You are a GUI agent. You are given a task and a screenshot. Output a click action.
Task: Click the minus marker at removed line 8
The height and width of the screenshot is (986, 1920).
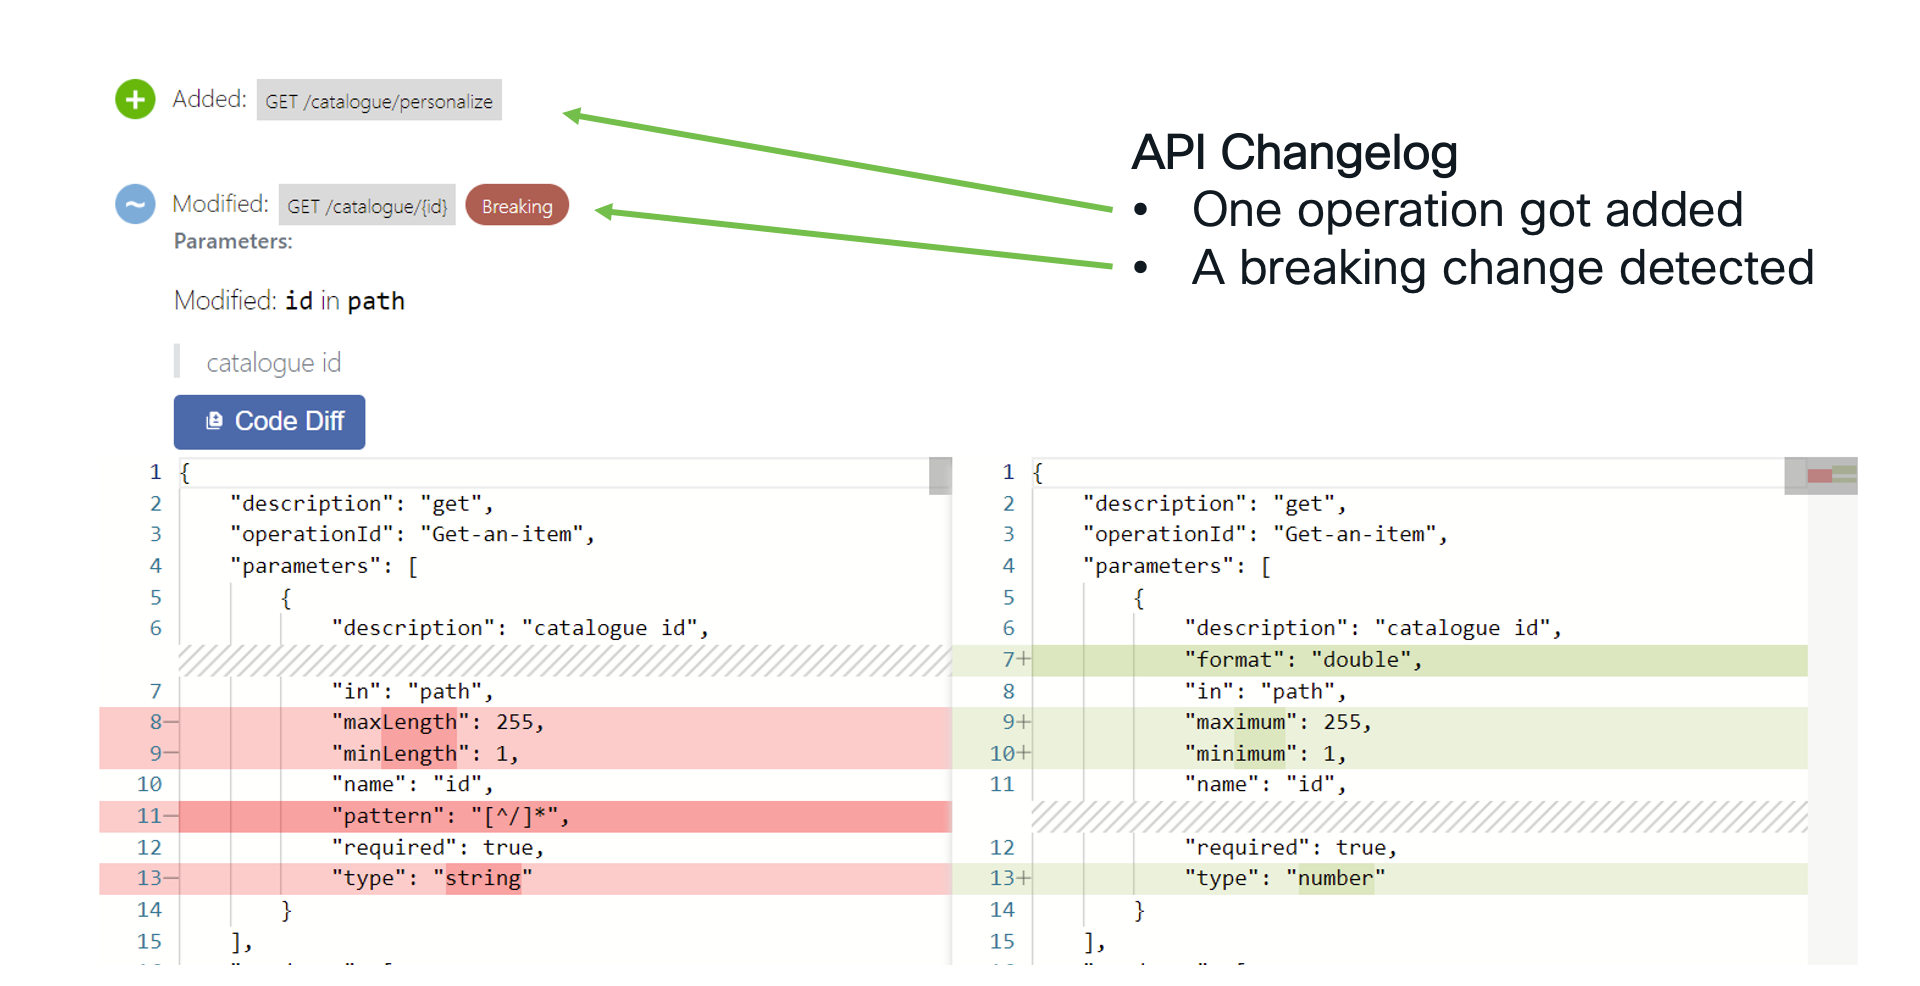point(171,722)
